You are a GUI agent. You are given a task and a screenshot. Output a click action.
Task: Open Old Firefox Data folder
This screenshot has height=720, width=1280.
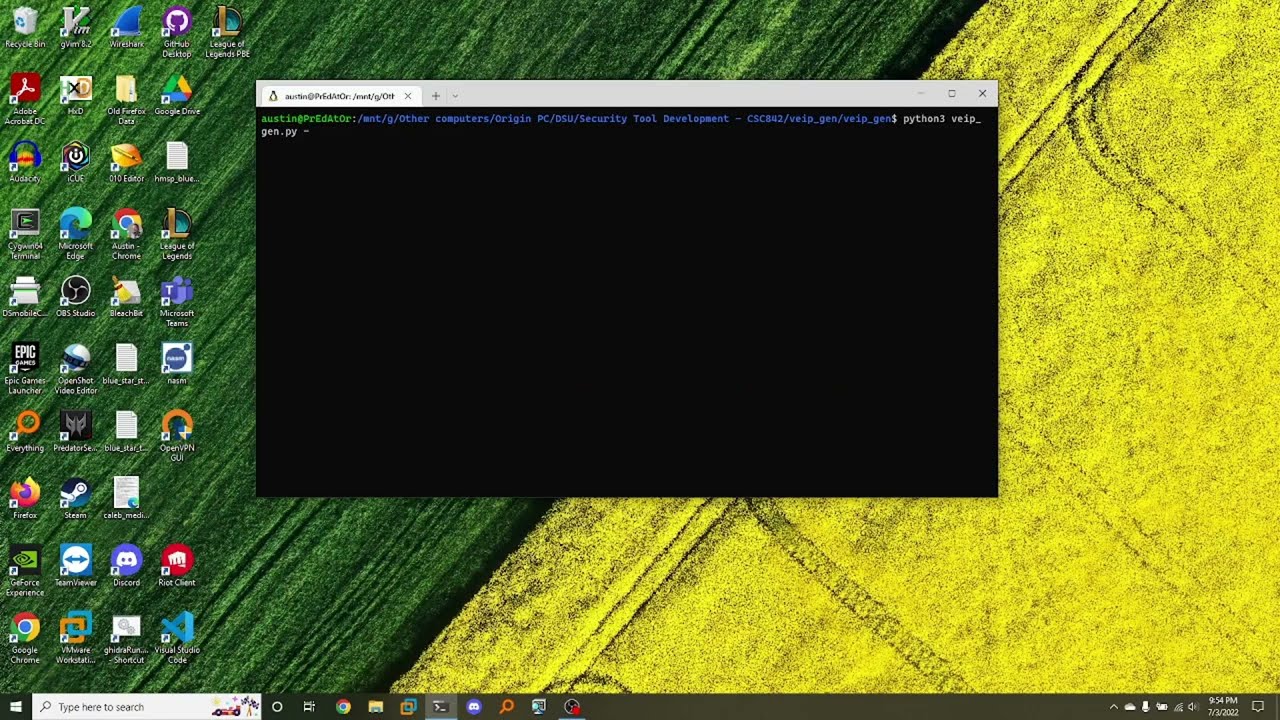tap(126, 100)
